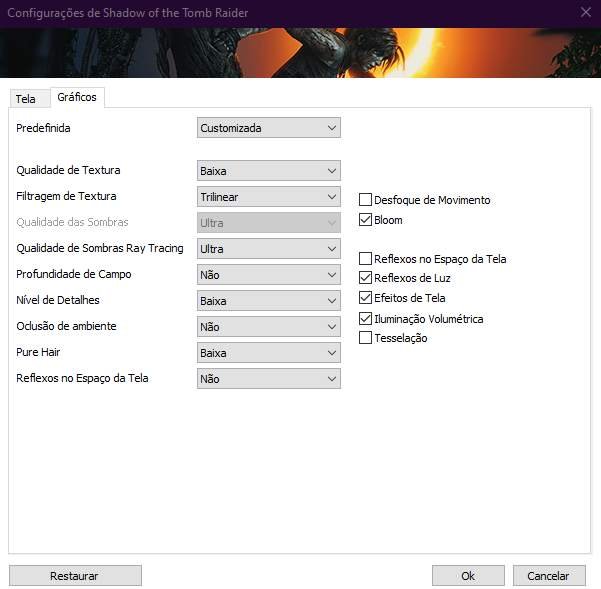Enable Reflexos no Espaço da Tela checkbox
This screenshot has width=601, height=589.
click(x=366, y=259)
